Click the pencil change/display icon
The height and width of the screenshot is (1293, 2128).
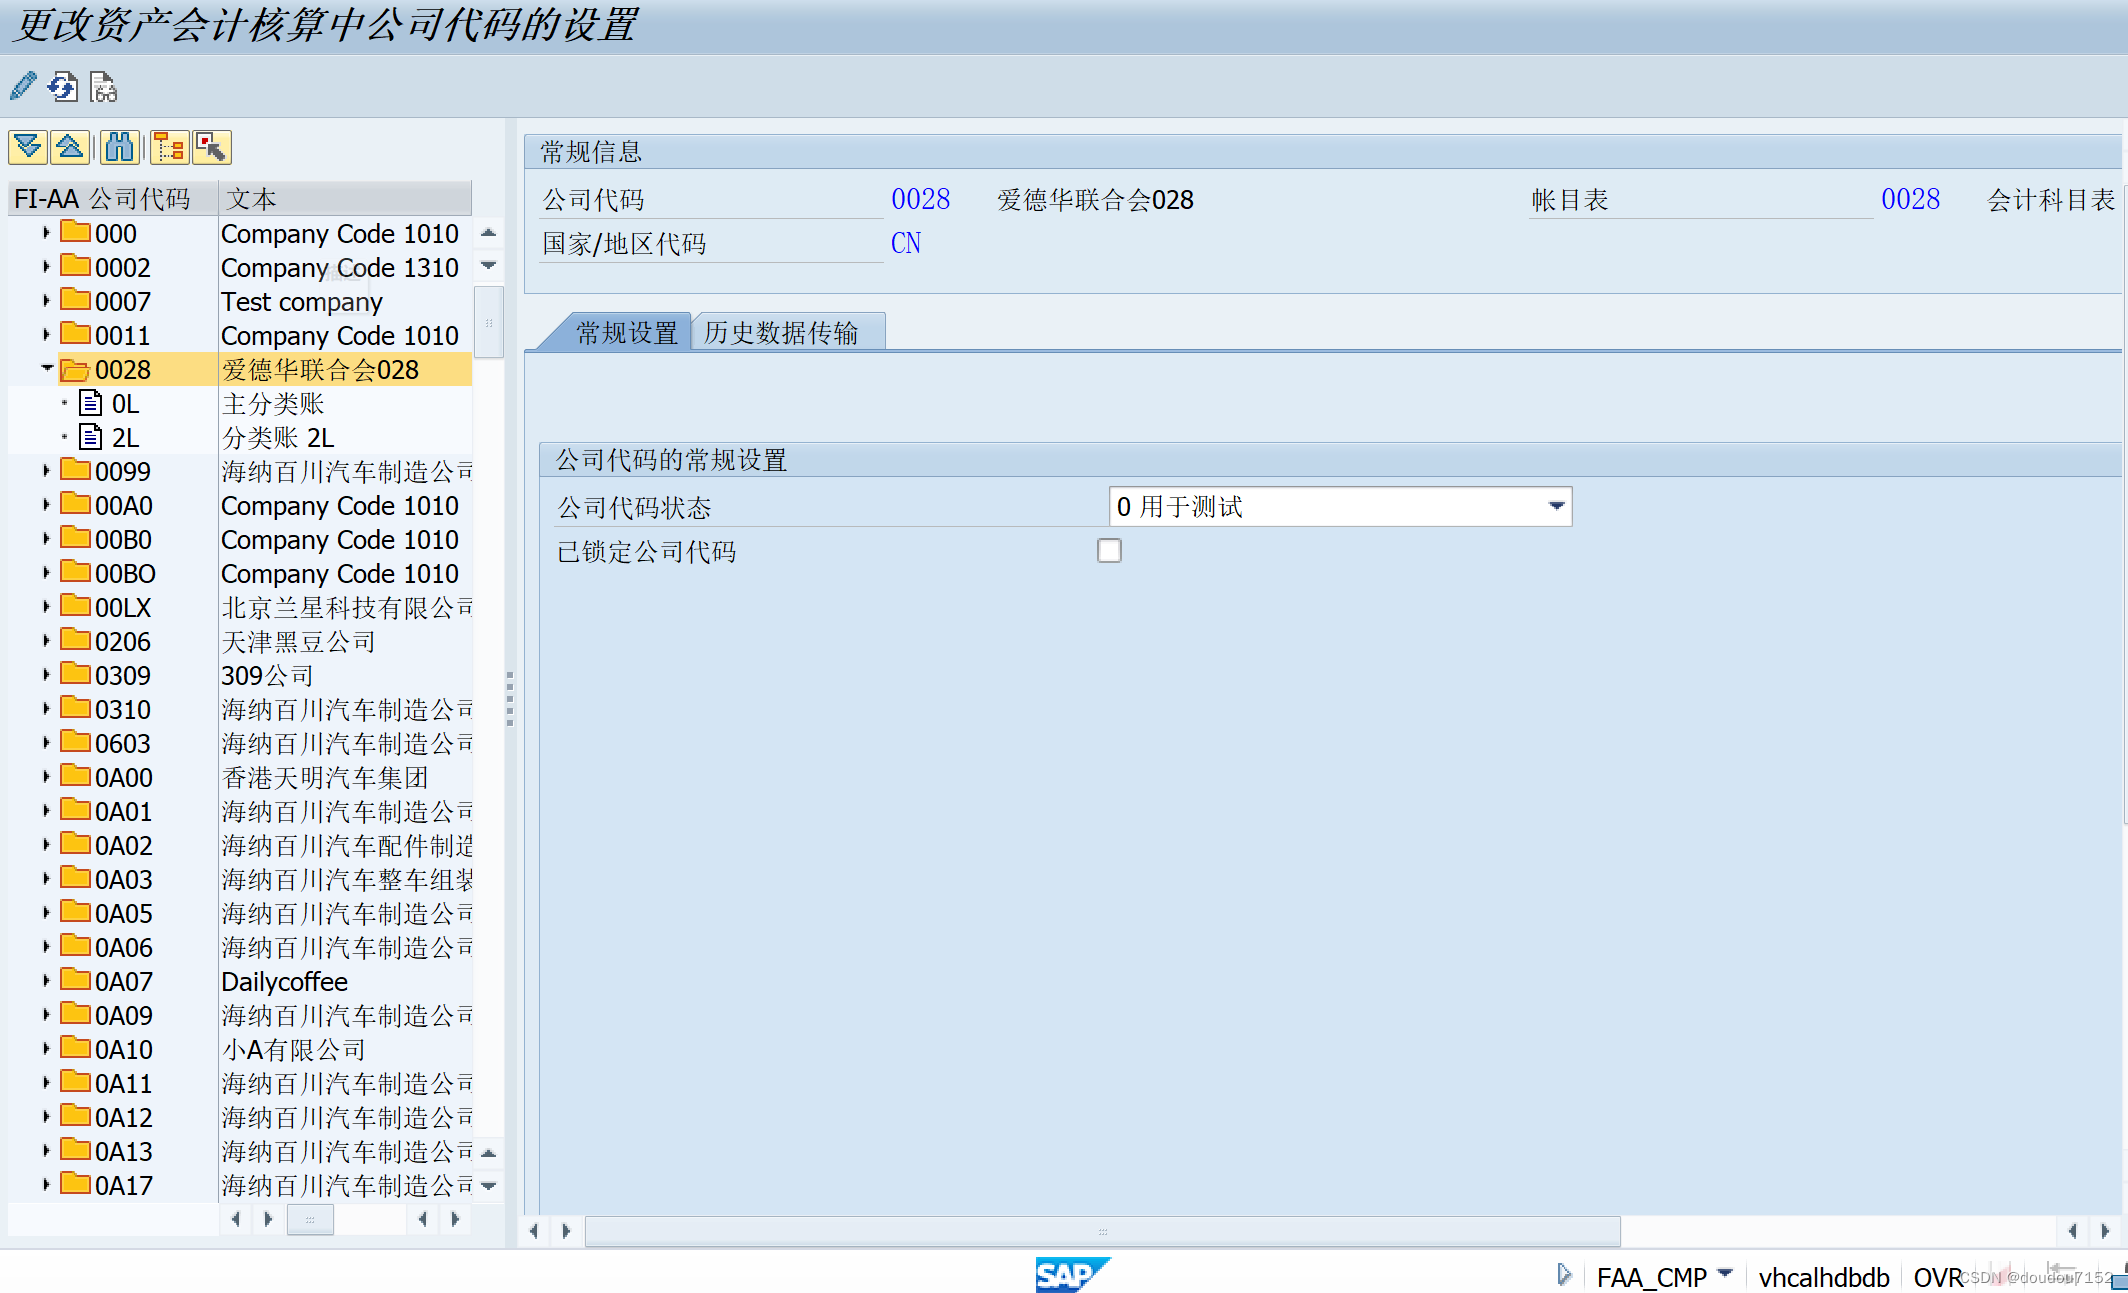23,87
